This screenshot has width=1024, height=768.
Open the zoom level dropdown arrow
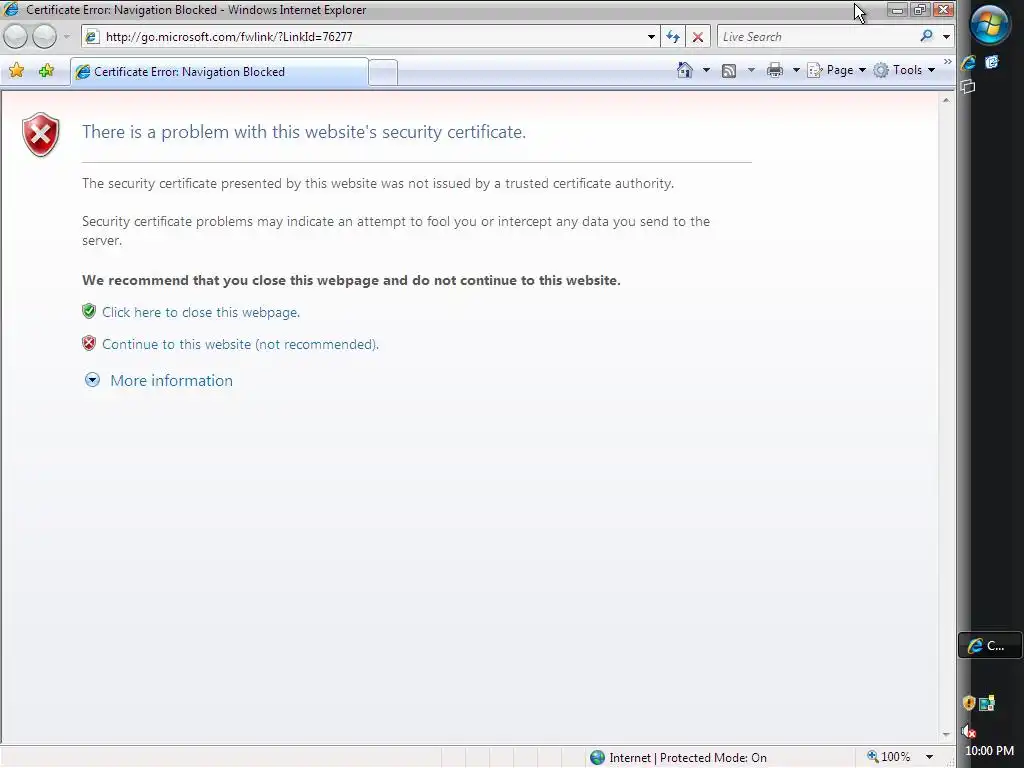tap(929, 758)
